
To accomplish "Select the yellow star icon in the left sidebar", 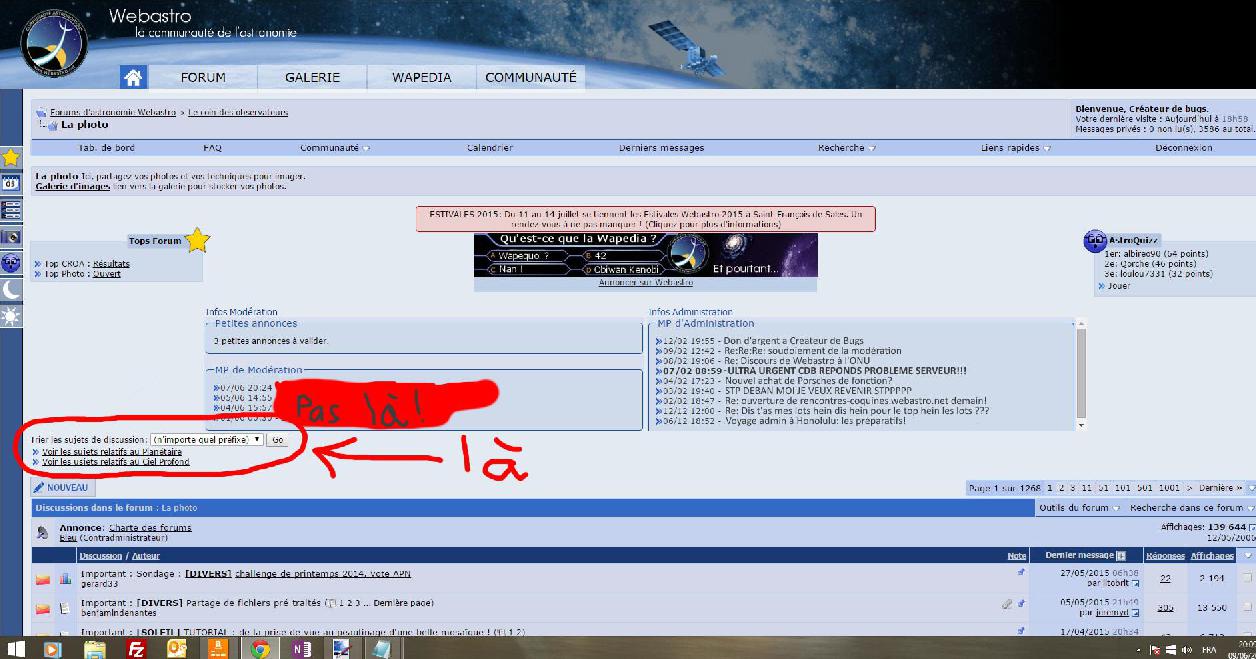I will click(11, 157).
